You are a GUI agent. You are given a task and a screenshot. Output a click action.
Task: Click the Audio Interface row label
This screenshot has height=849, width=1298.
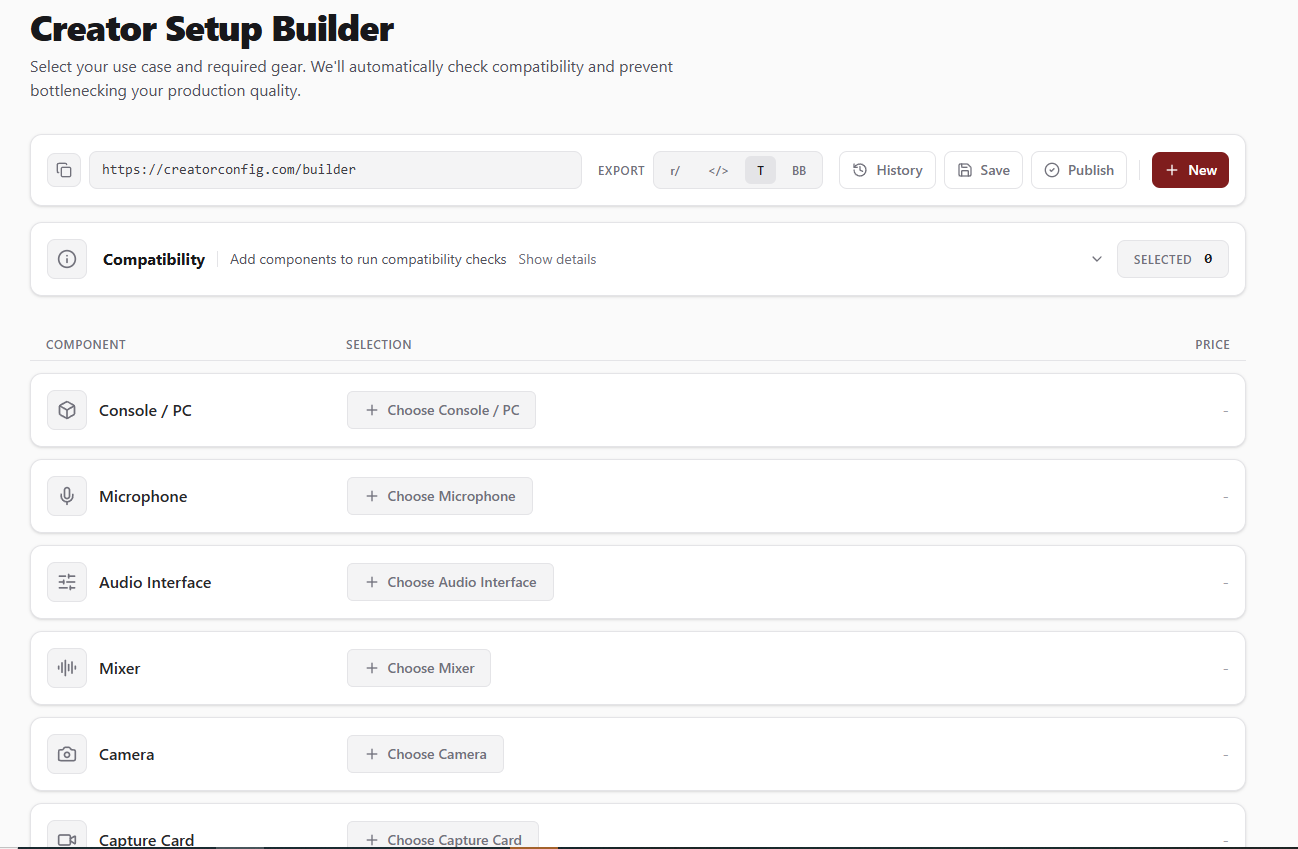click(155, 582)
